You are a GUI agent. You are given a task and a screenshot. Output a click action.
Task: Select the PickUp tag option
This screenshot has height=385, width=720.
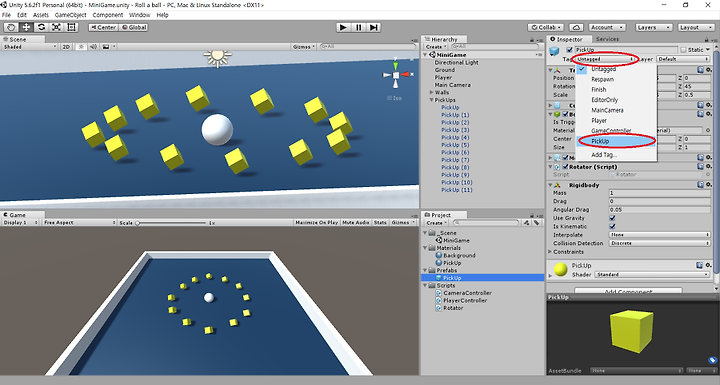(616, 141)
